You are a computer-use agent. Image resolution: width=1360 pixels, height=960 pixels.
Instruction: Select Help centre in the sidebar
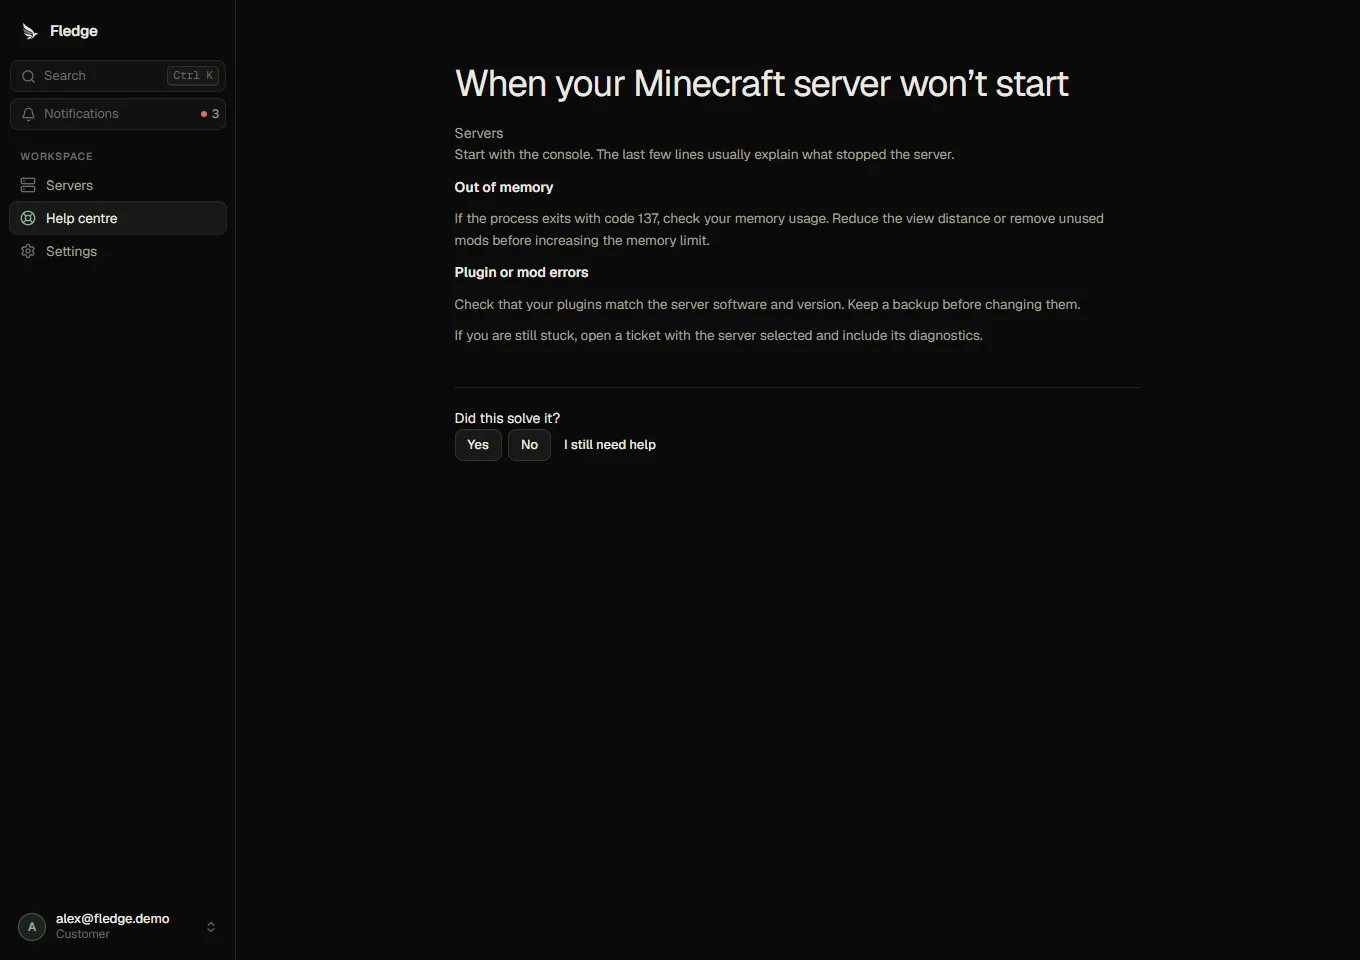(x=118, y=218)
